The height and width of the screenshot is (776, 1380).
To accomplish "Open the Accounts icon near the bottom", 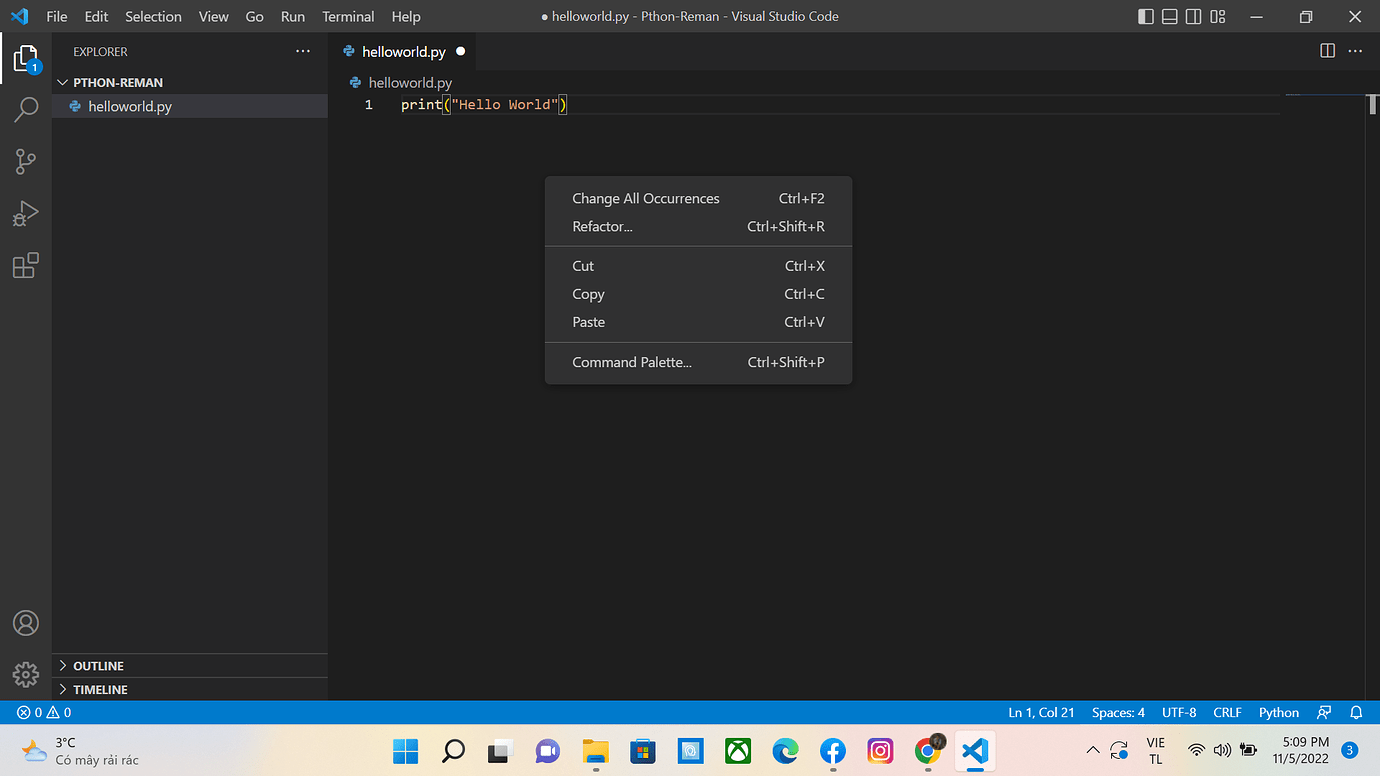I will coord(25,622).
